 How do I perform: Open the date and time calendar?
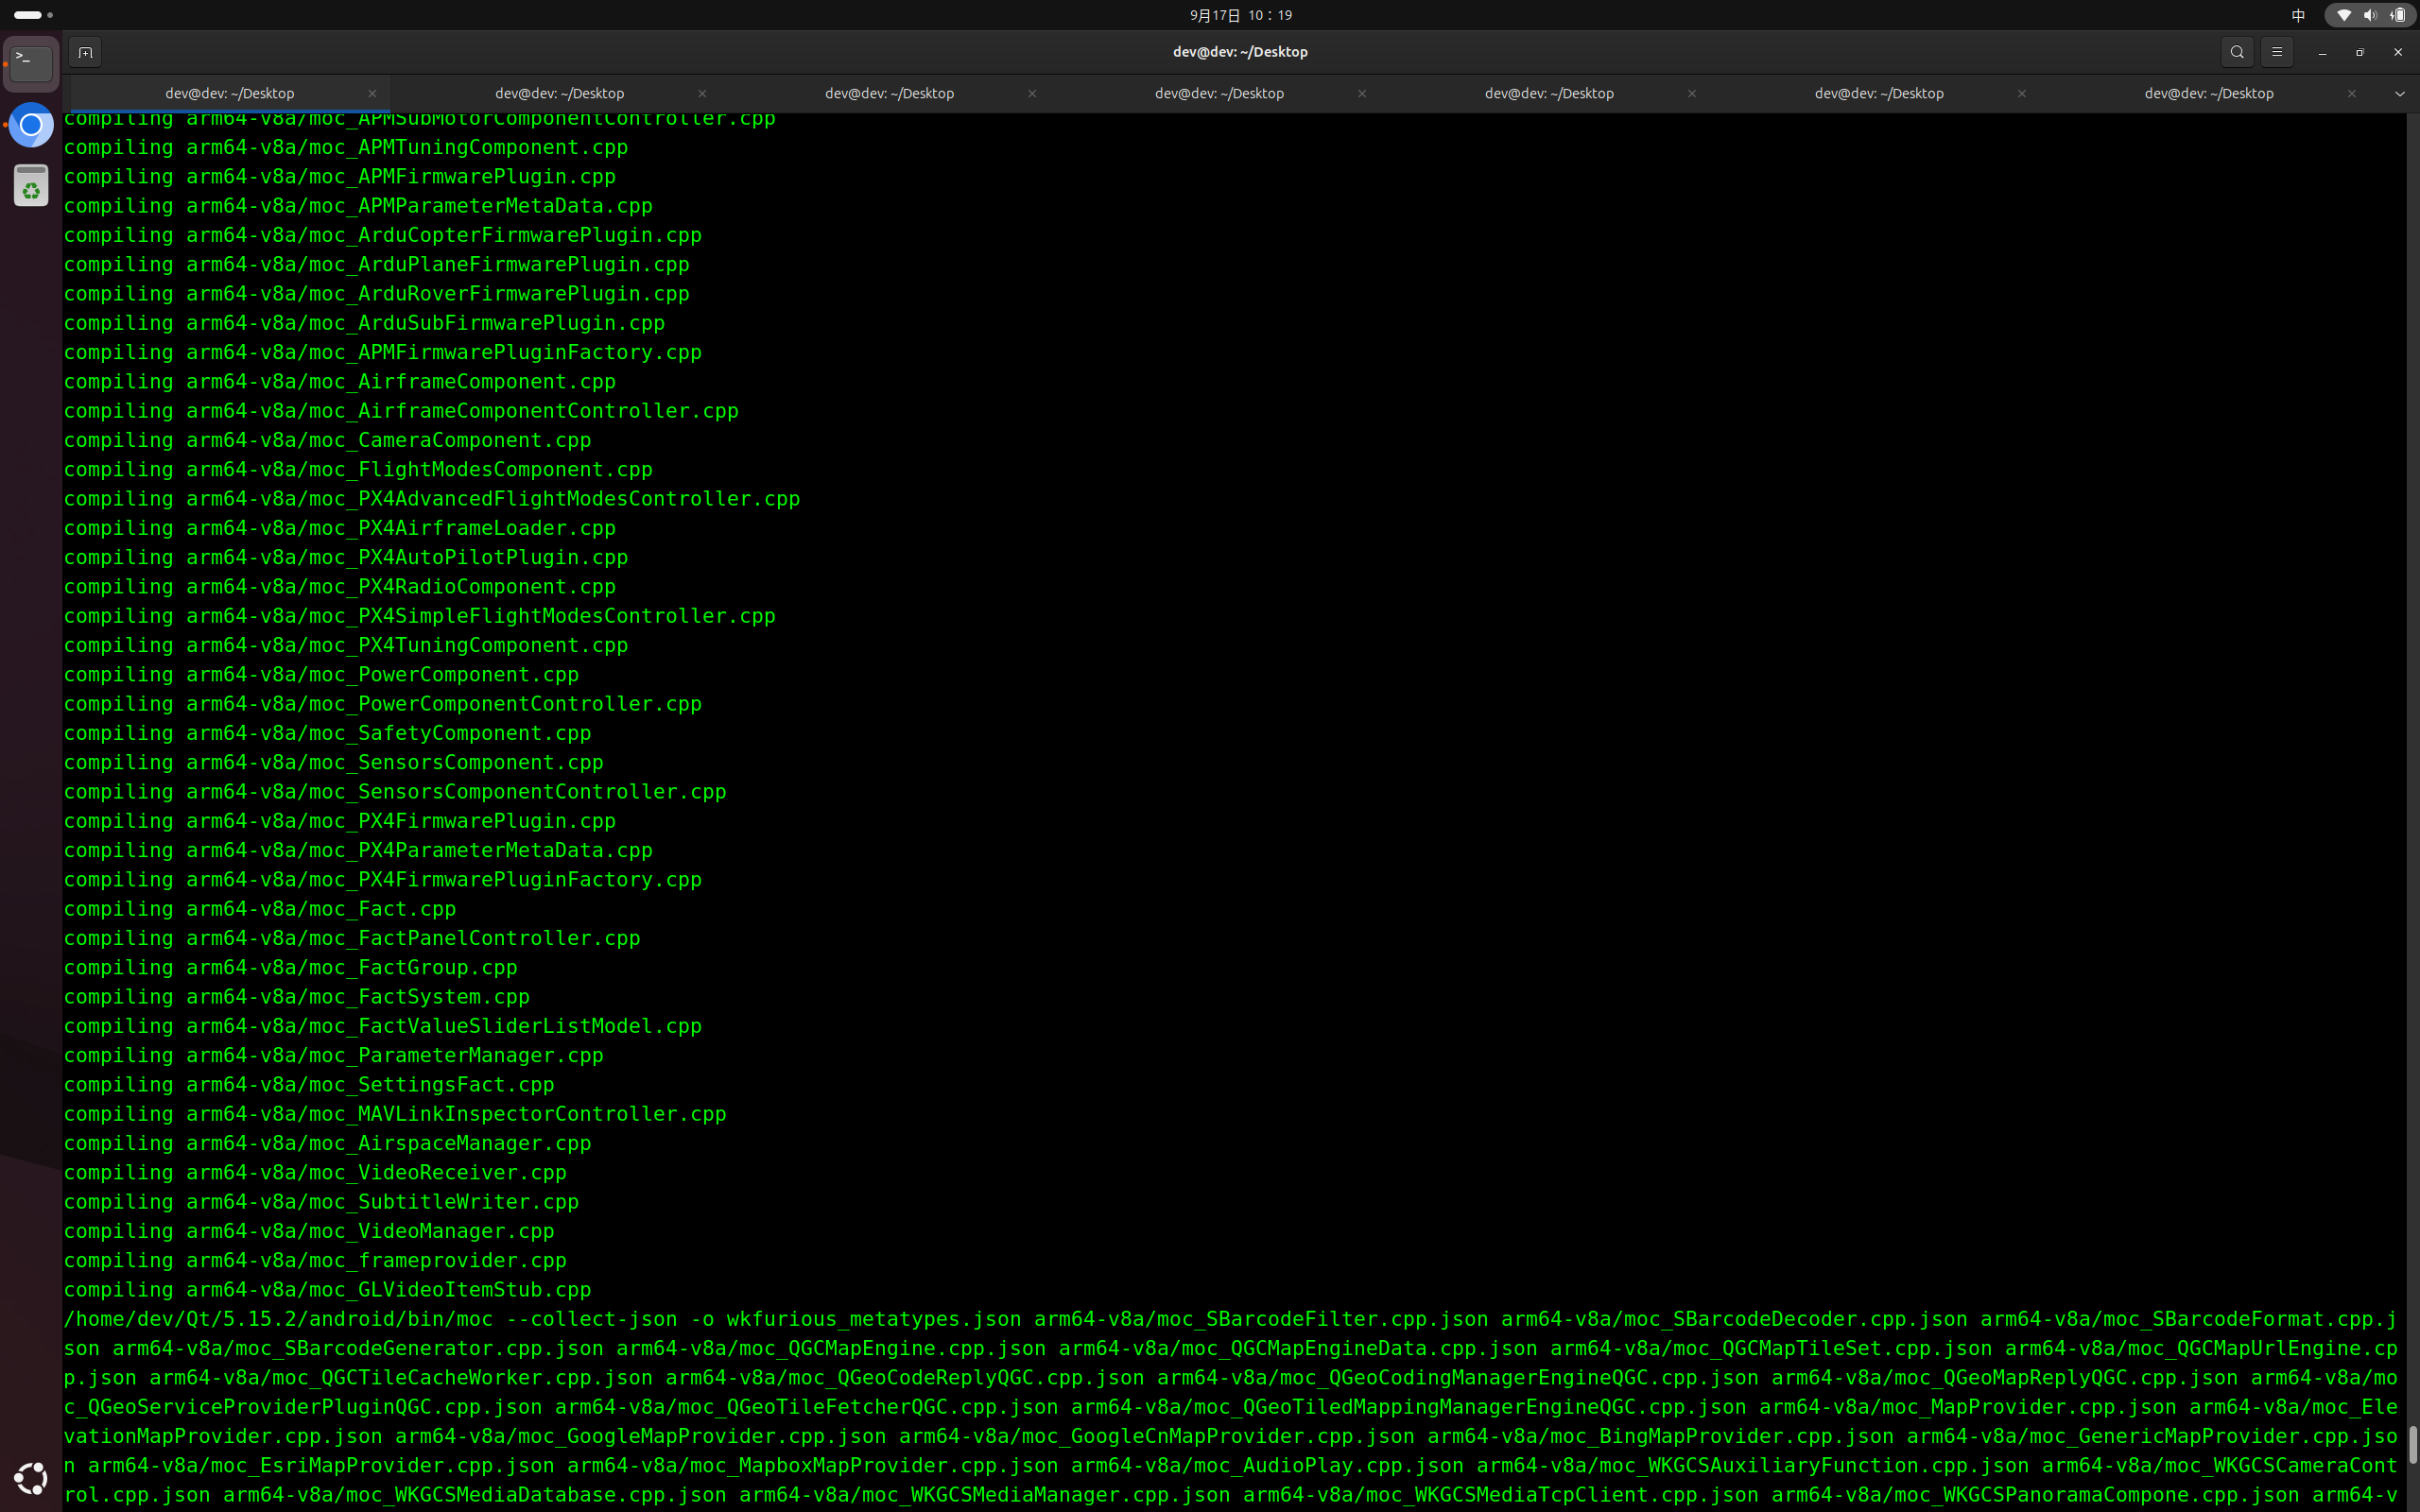pos(1240,15)
